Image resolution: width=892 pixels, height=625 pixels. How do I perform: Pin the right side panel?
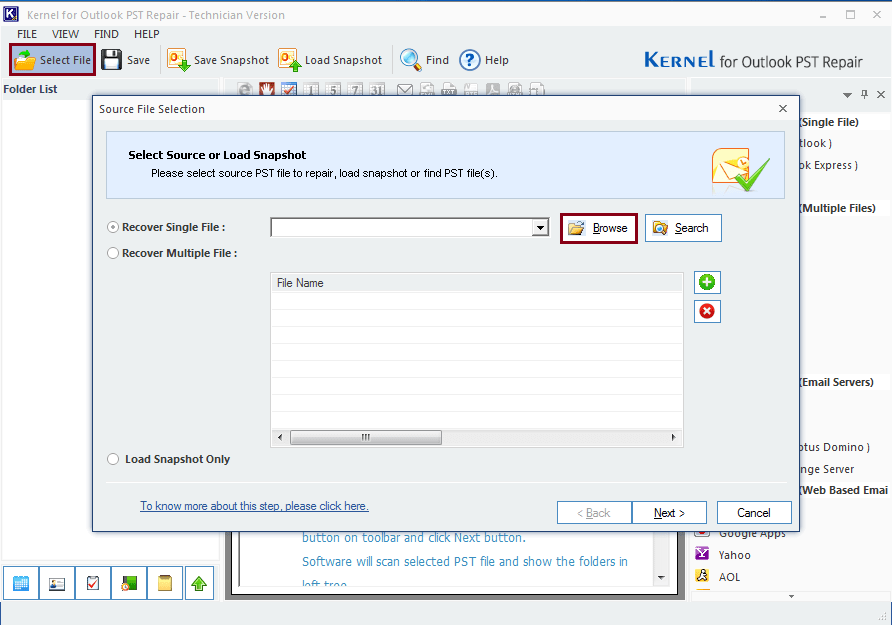[864, 94]
